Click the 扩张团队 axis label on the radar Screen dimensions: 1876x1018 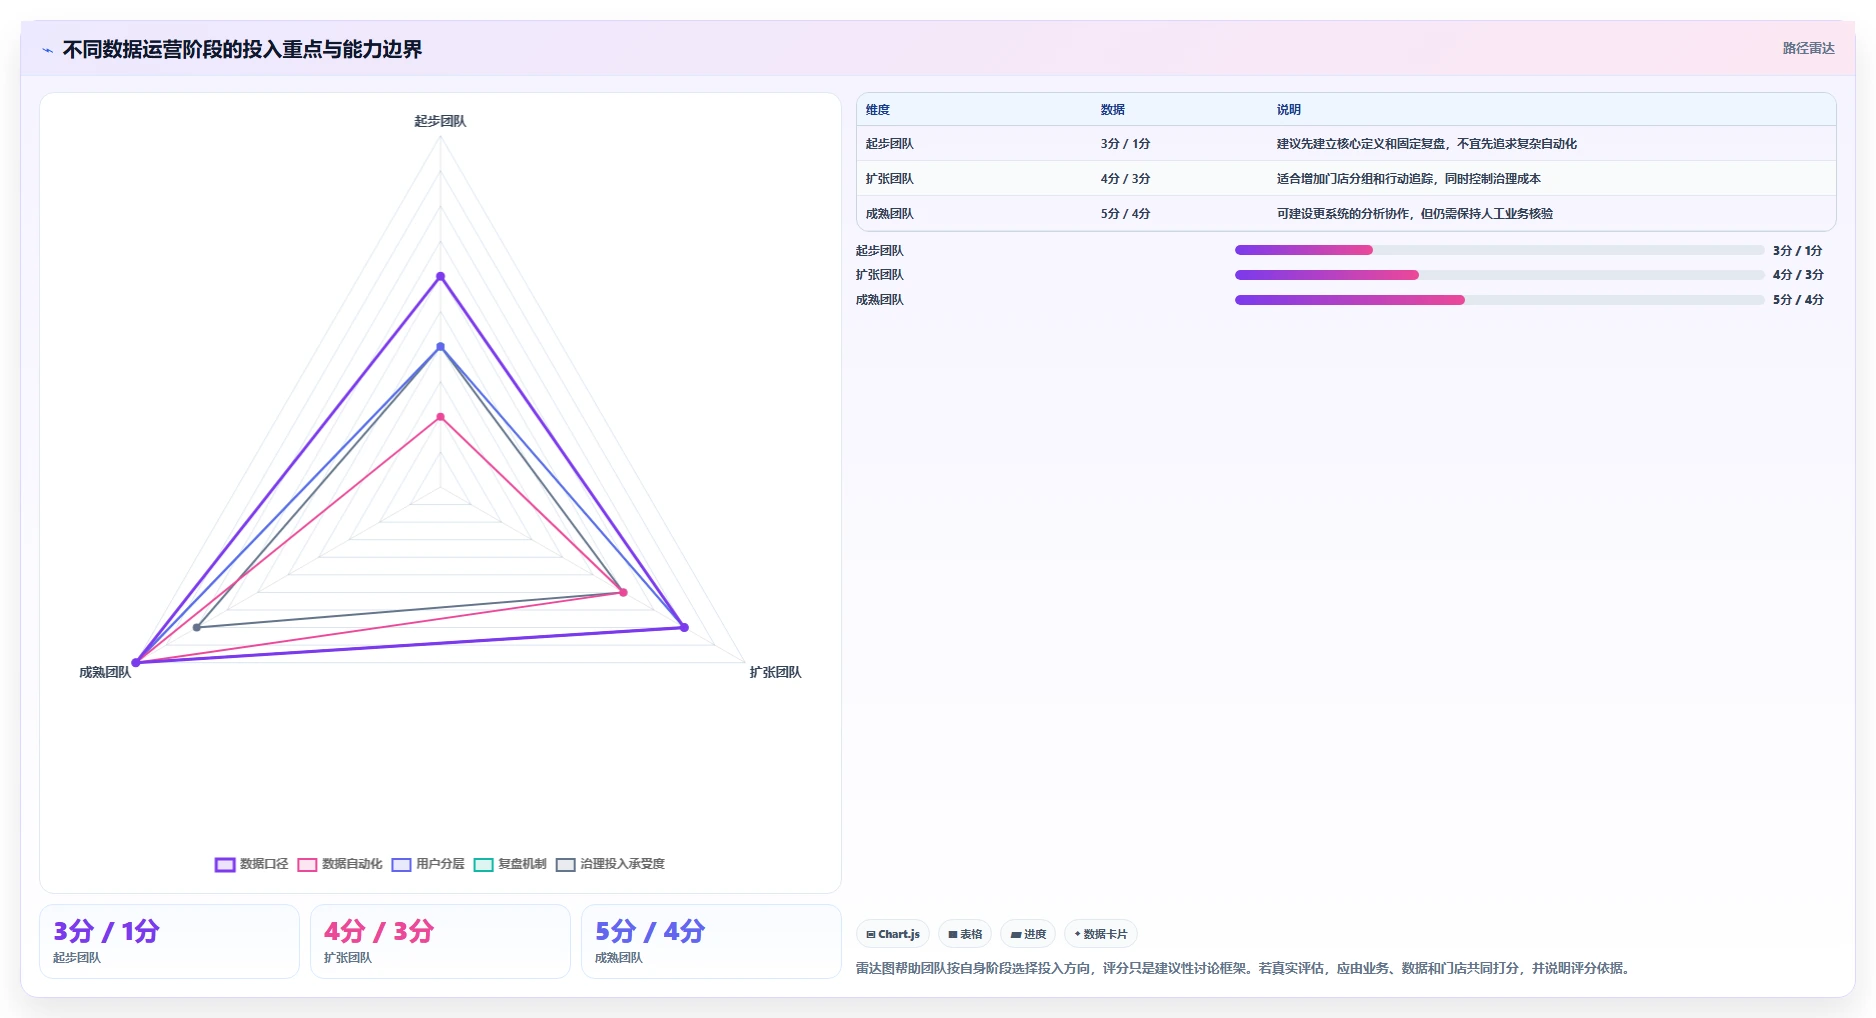click(775, 672)
